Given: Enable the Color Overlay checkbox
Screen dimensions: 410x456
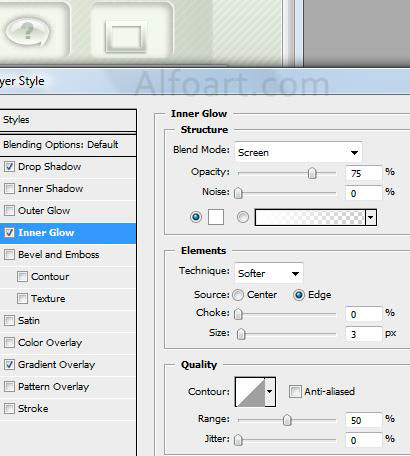Looking at the screenshot, I should point(9,342).
